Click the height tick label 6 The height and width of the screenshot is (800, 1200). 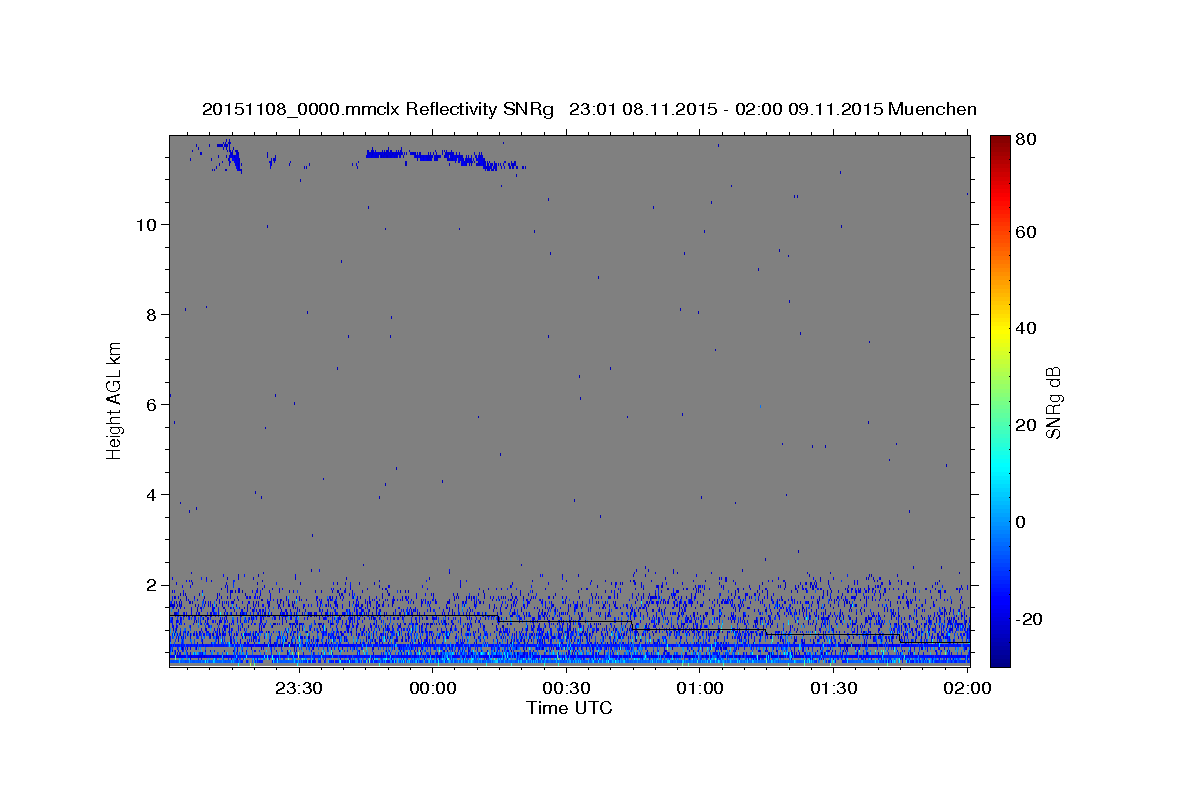pos(153,404)
